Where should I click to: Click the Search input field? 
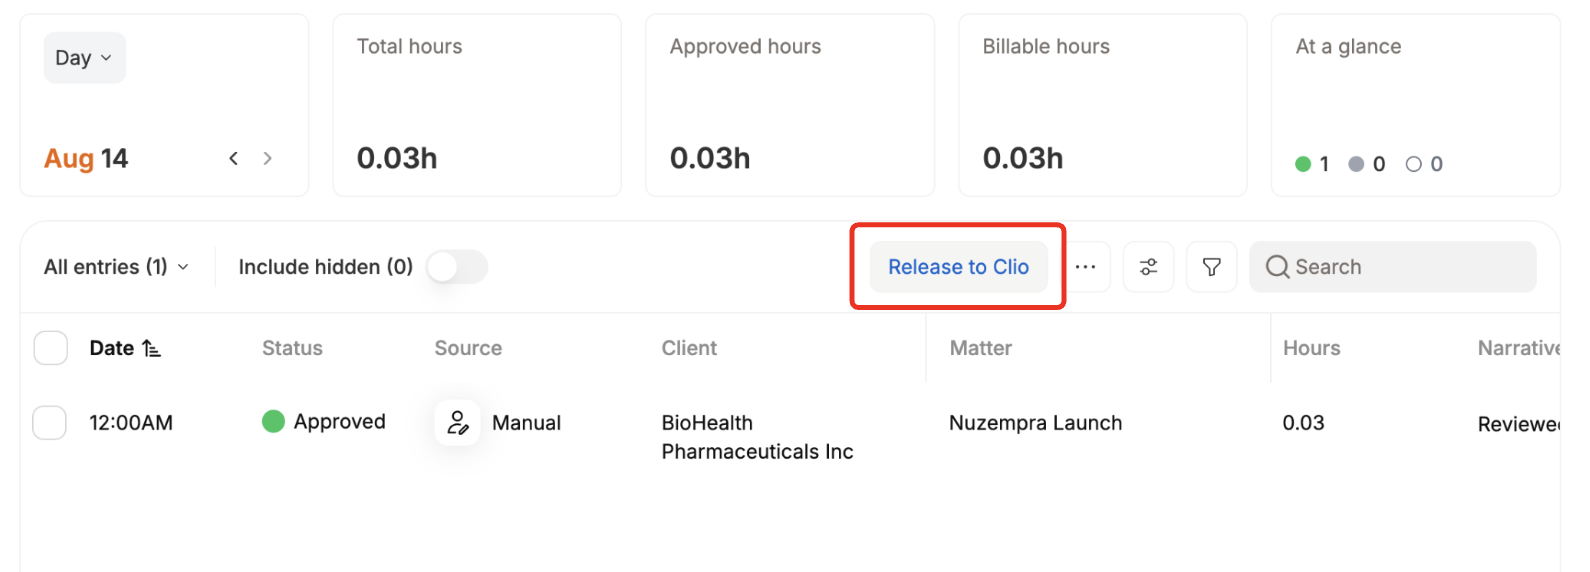pyautogui.click(x=1392, y=267)
